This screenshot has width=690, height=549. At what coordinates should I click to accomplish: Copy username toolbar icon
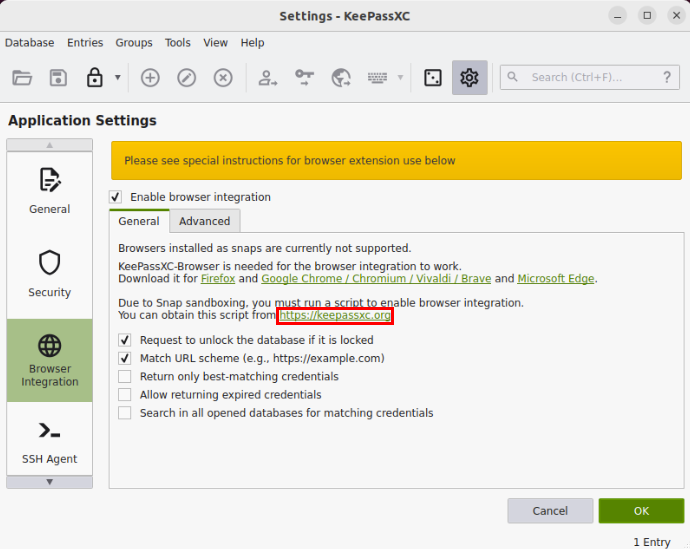[268, 78]
